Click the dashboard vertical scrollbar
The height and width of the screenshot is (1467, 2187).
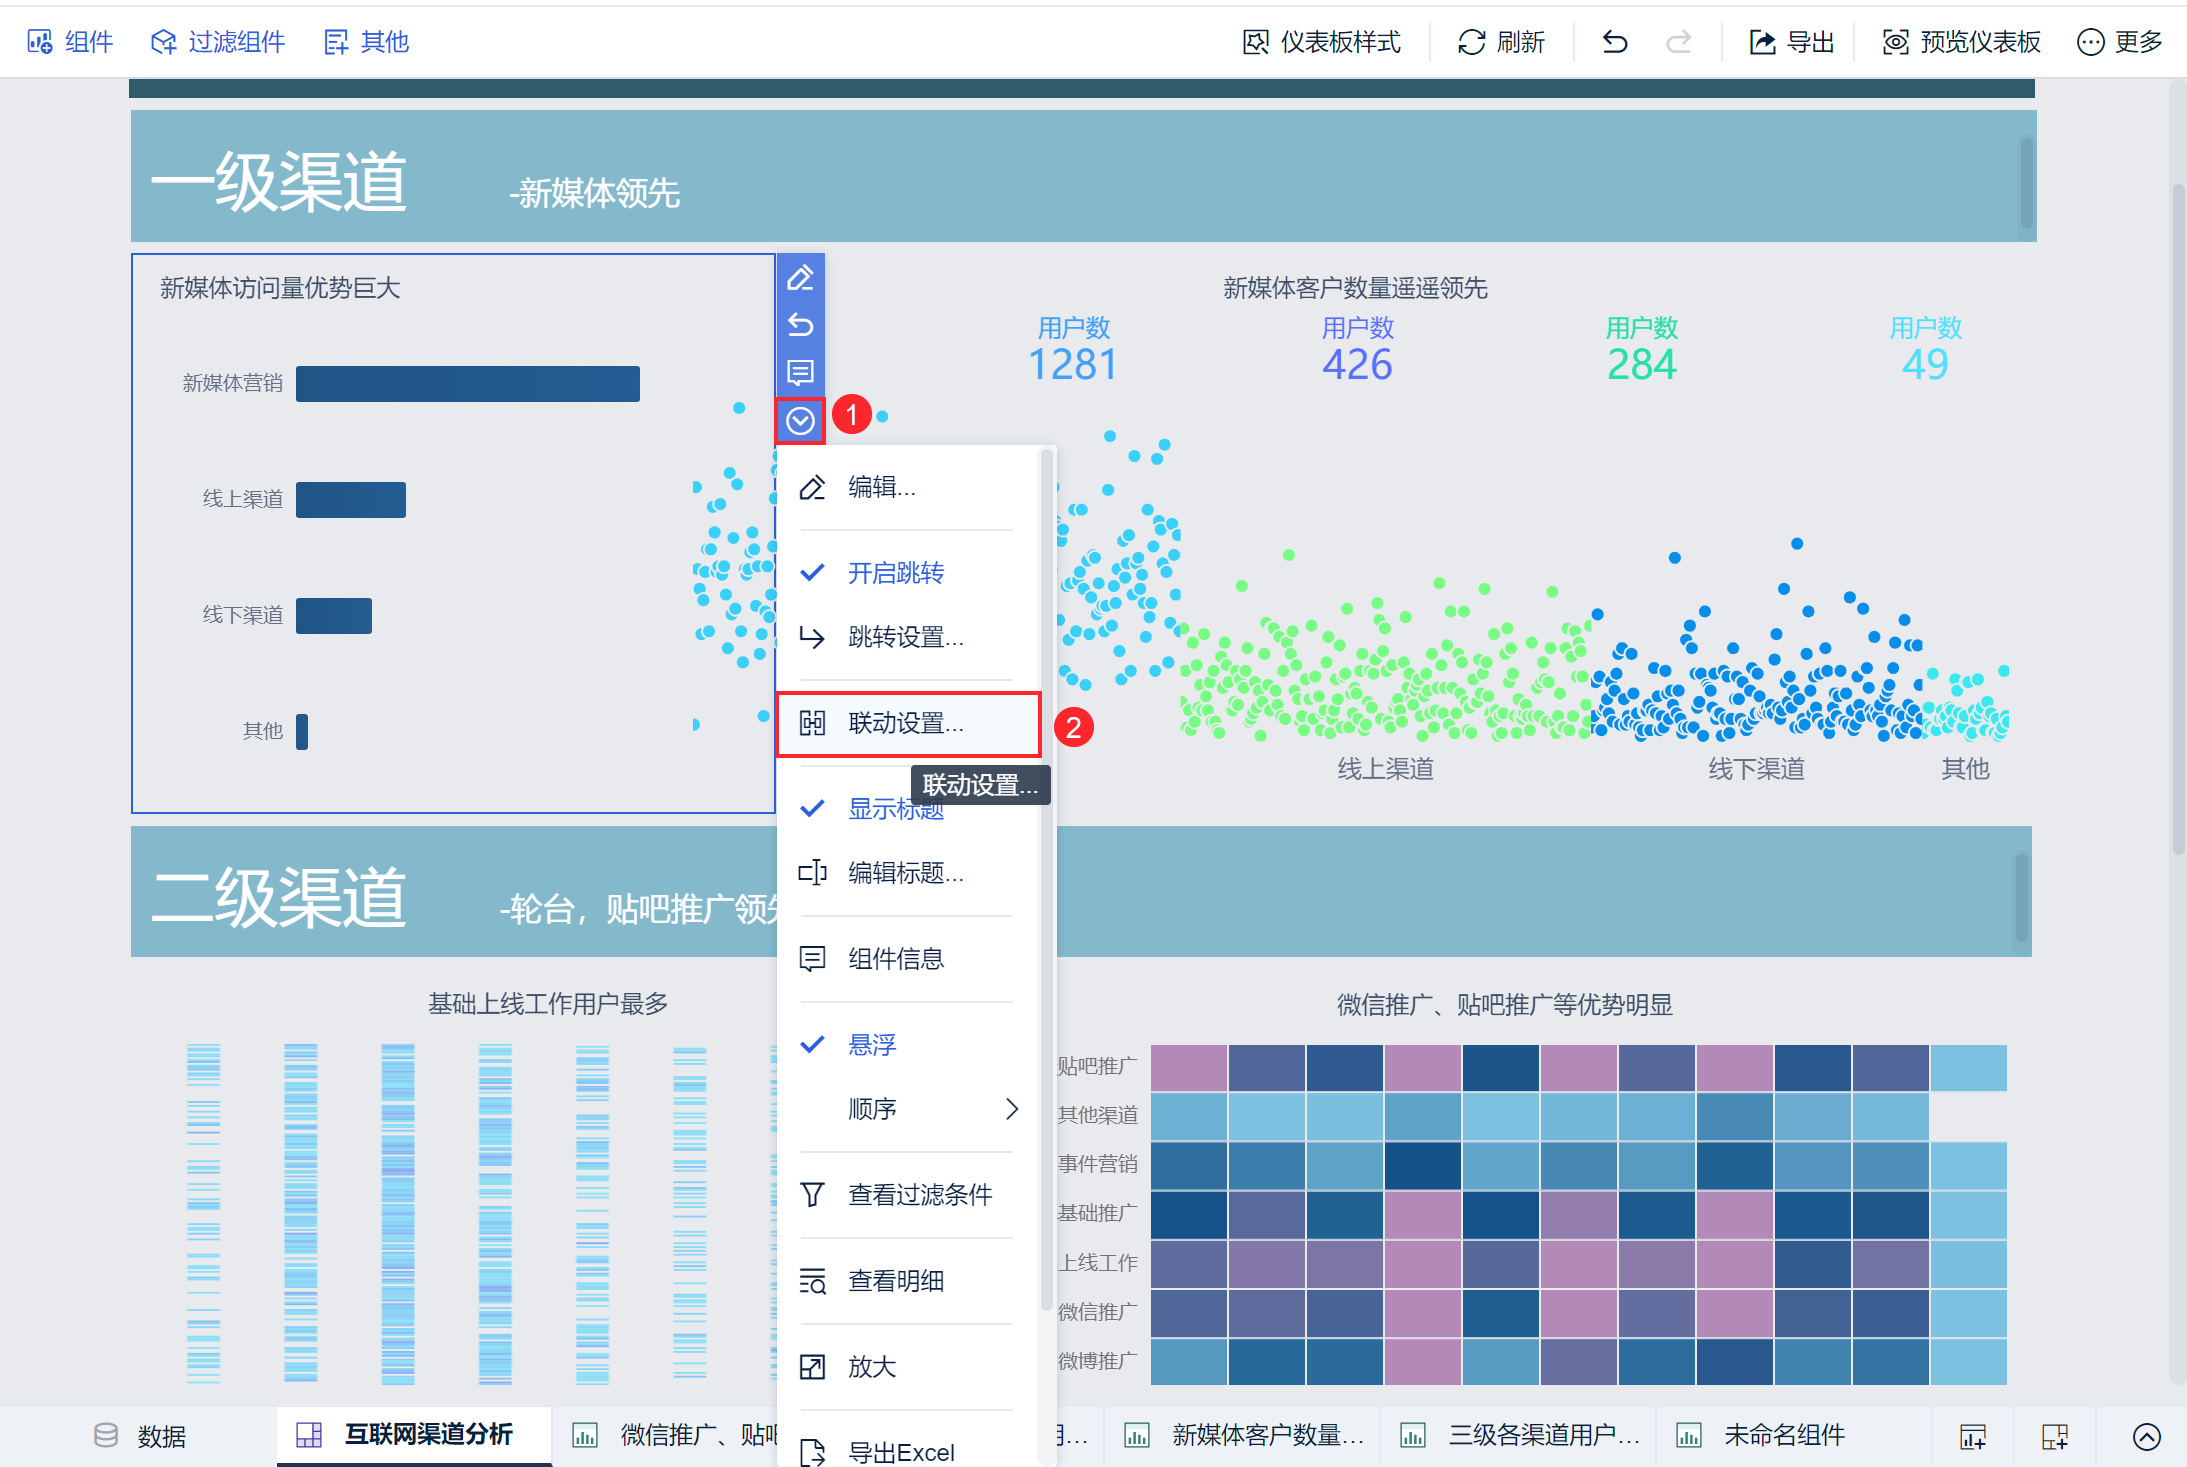click(x=2179, y=520)
